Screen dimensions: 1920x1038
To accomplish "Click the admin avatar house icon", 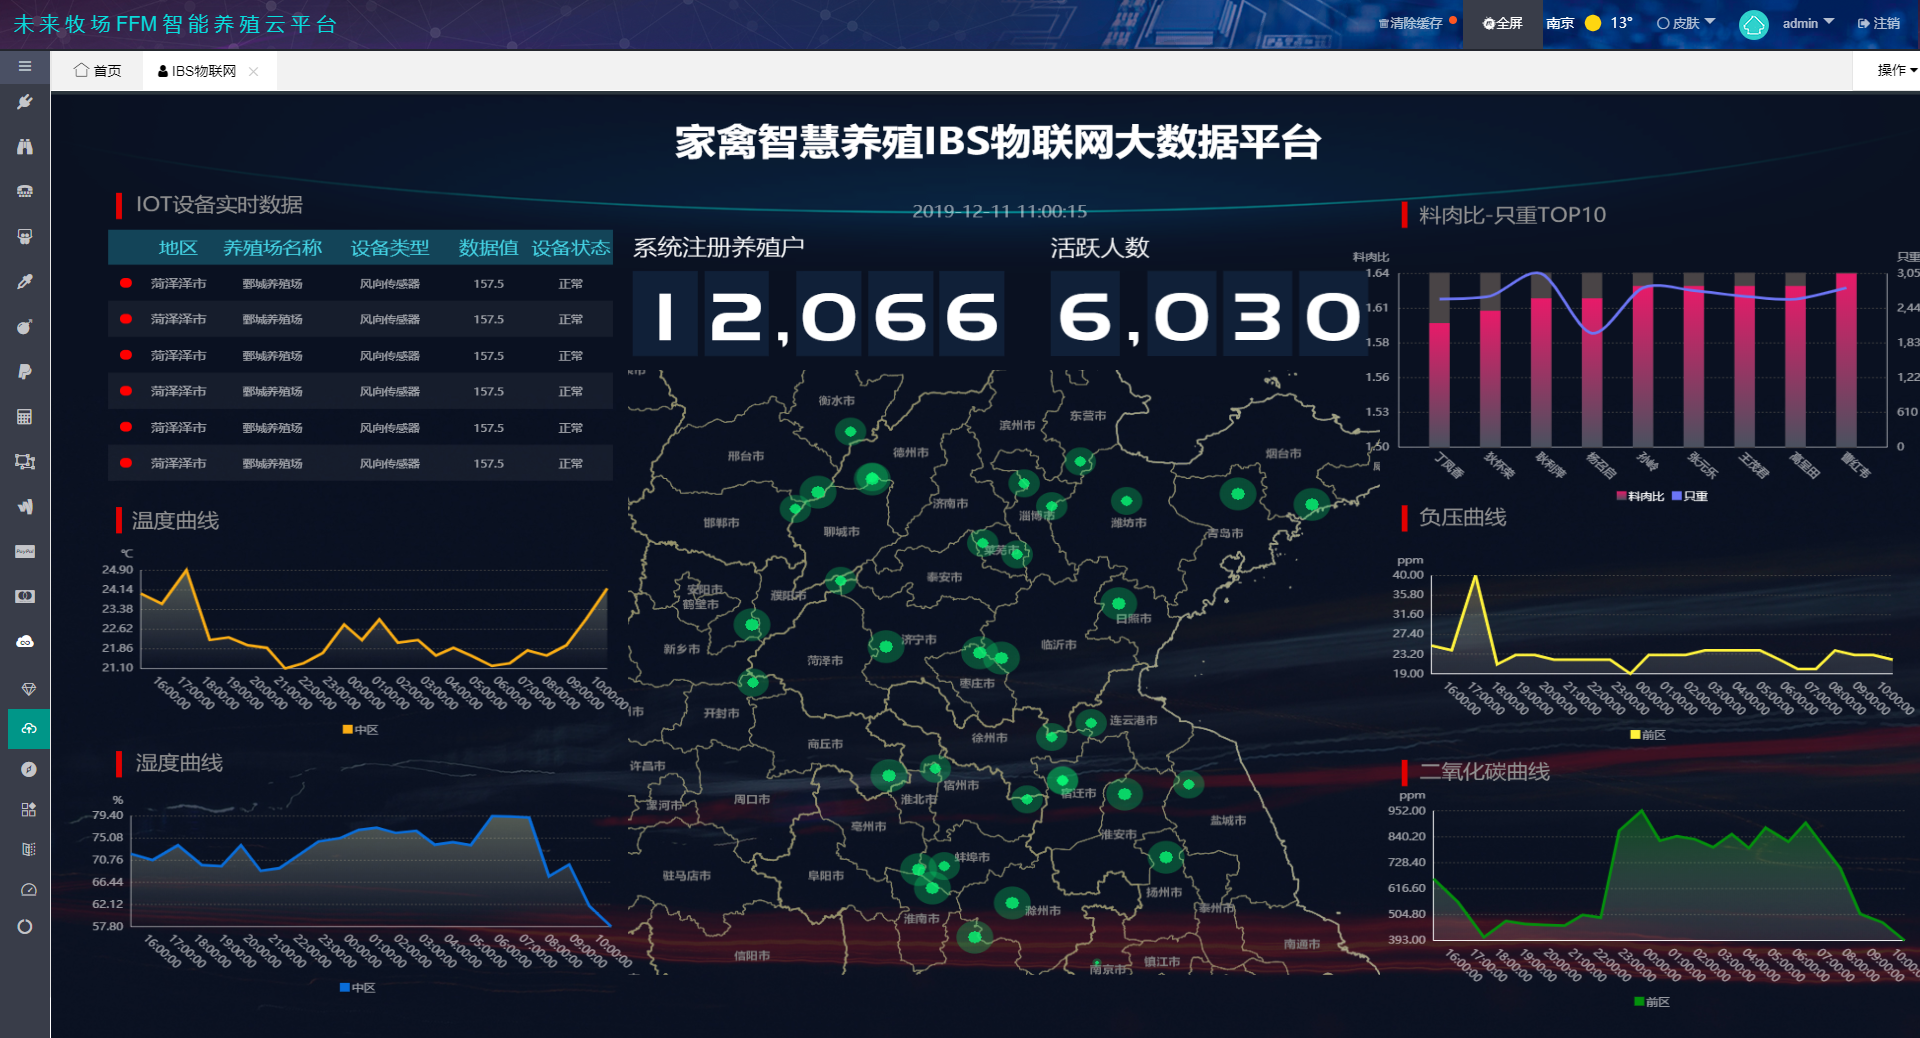I will tap(1754, 24).
